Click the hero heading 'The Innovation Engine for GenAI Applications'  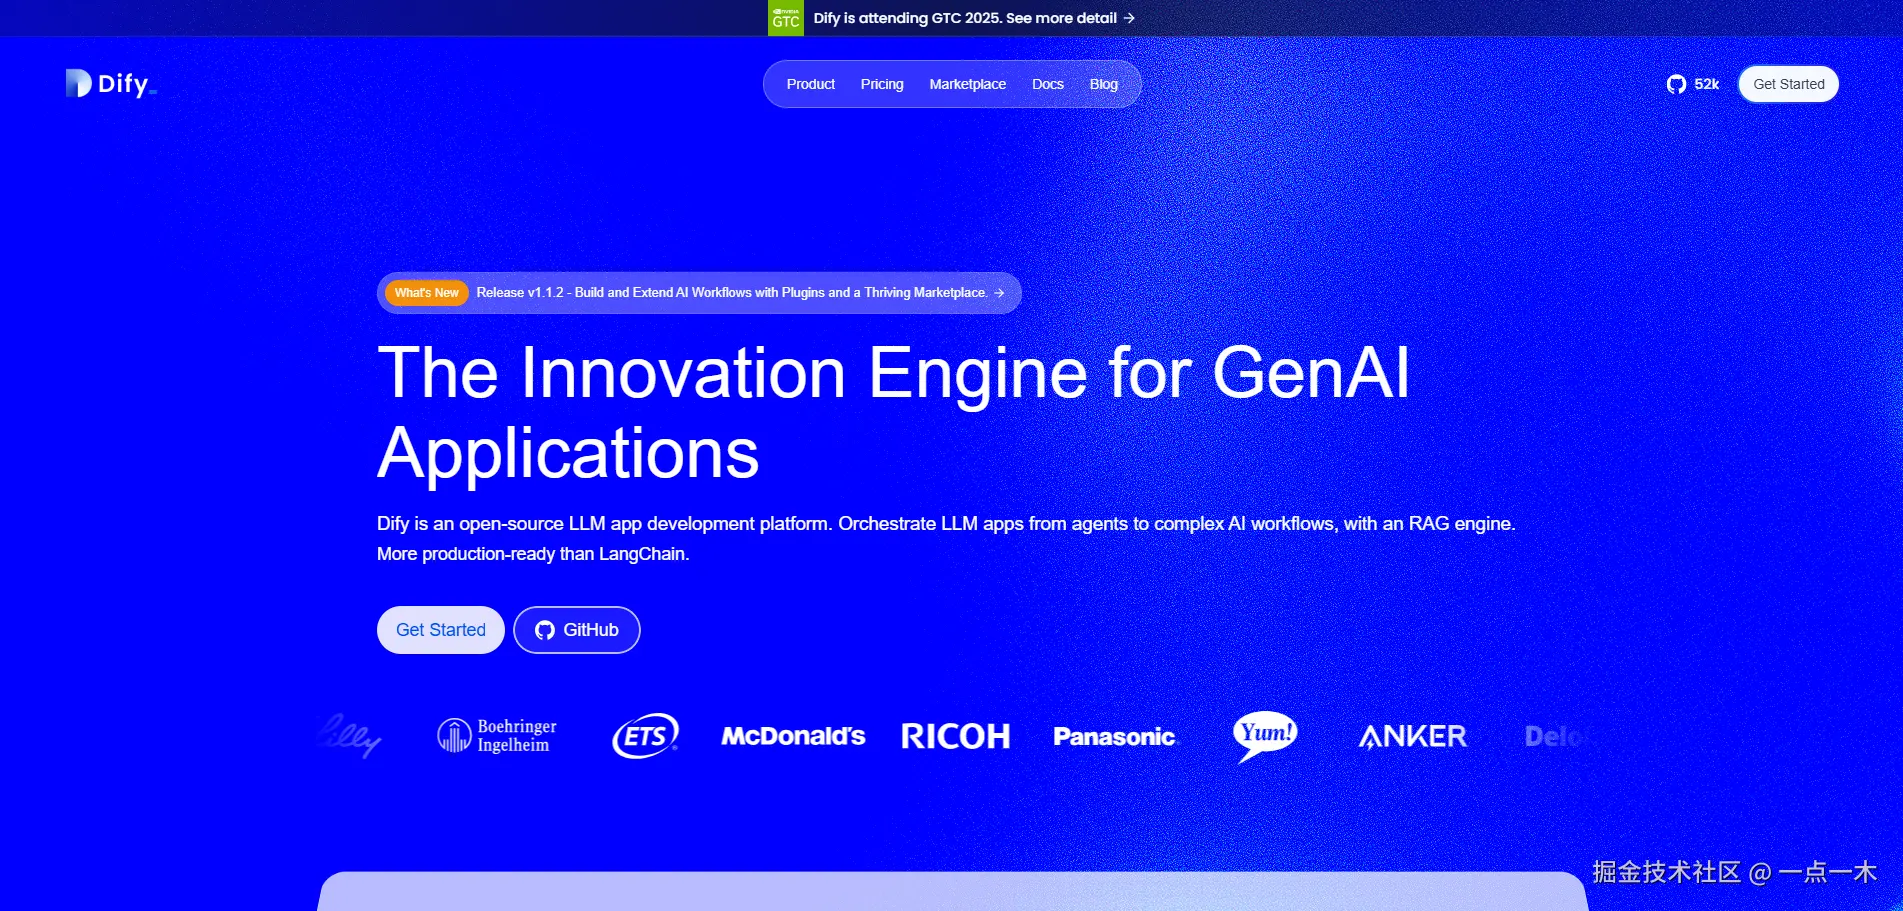point(893,413)
